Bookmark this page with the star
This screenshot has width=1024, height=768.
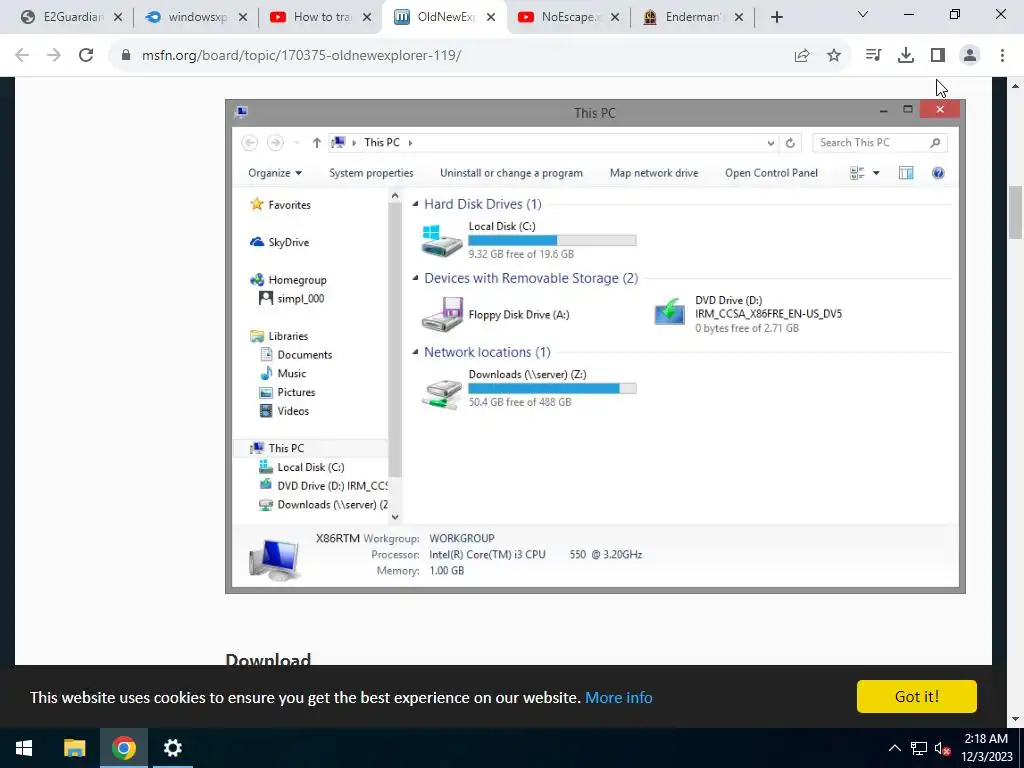(x=834, y=56)
